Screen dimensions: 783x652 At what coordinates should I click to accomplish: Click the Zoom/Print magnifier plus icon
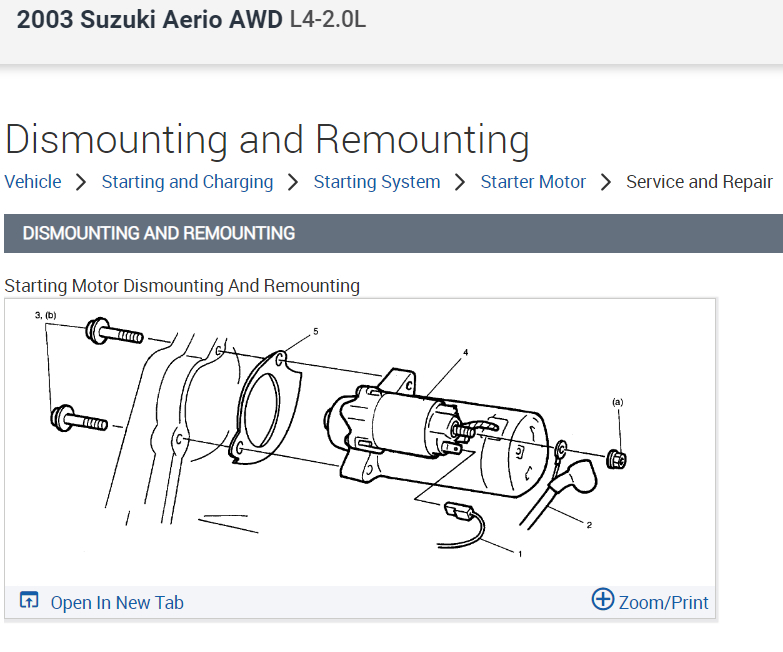pyautogui.click(x=602, y=599)
